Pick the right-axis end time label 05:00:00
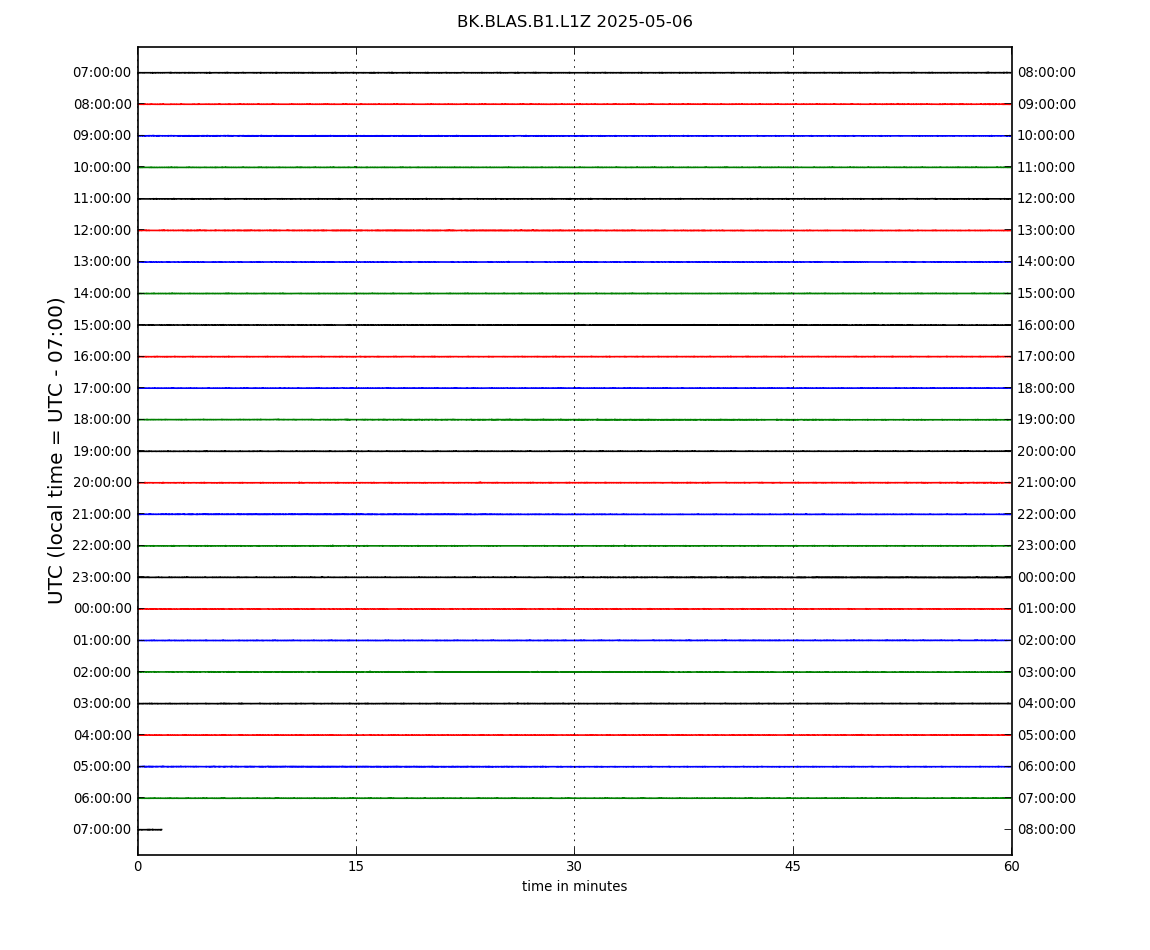 click(1047, 735)
